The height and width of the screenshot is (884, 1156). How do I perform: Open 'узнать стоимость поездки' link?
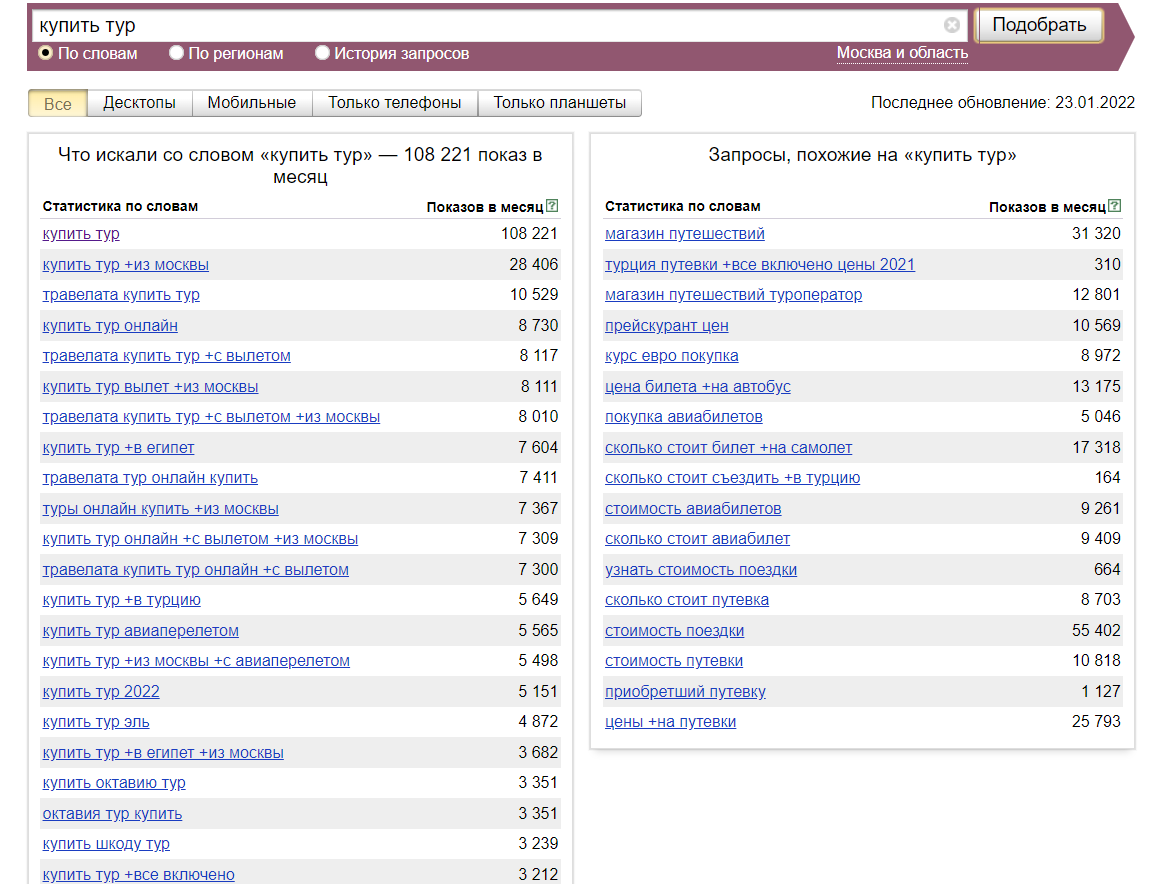pos(701,571)
